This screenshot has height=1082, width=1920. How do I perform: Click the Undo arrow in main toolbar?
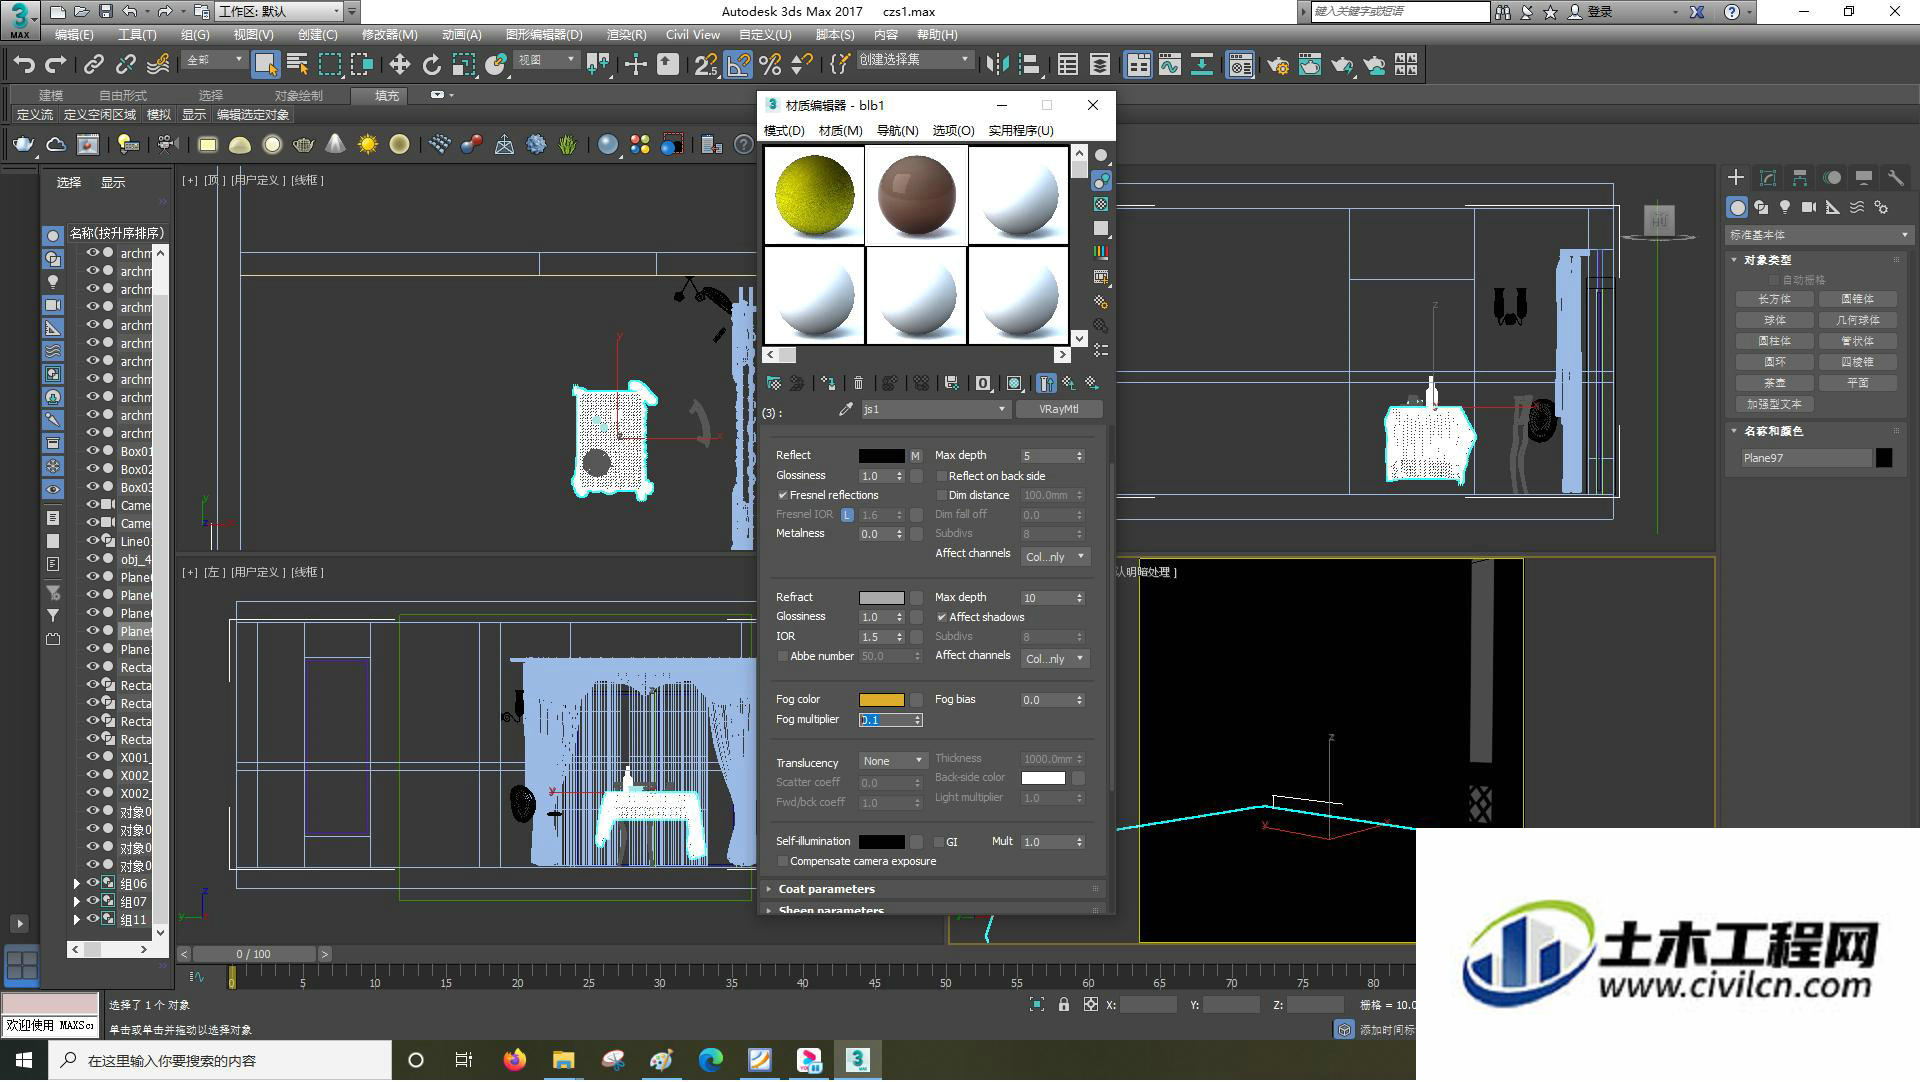tap(24, 65)
